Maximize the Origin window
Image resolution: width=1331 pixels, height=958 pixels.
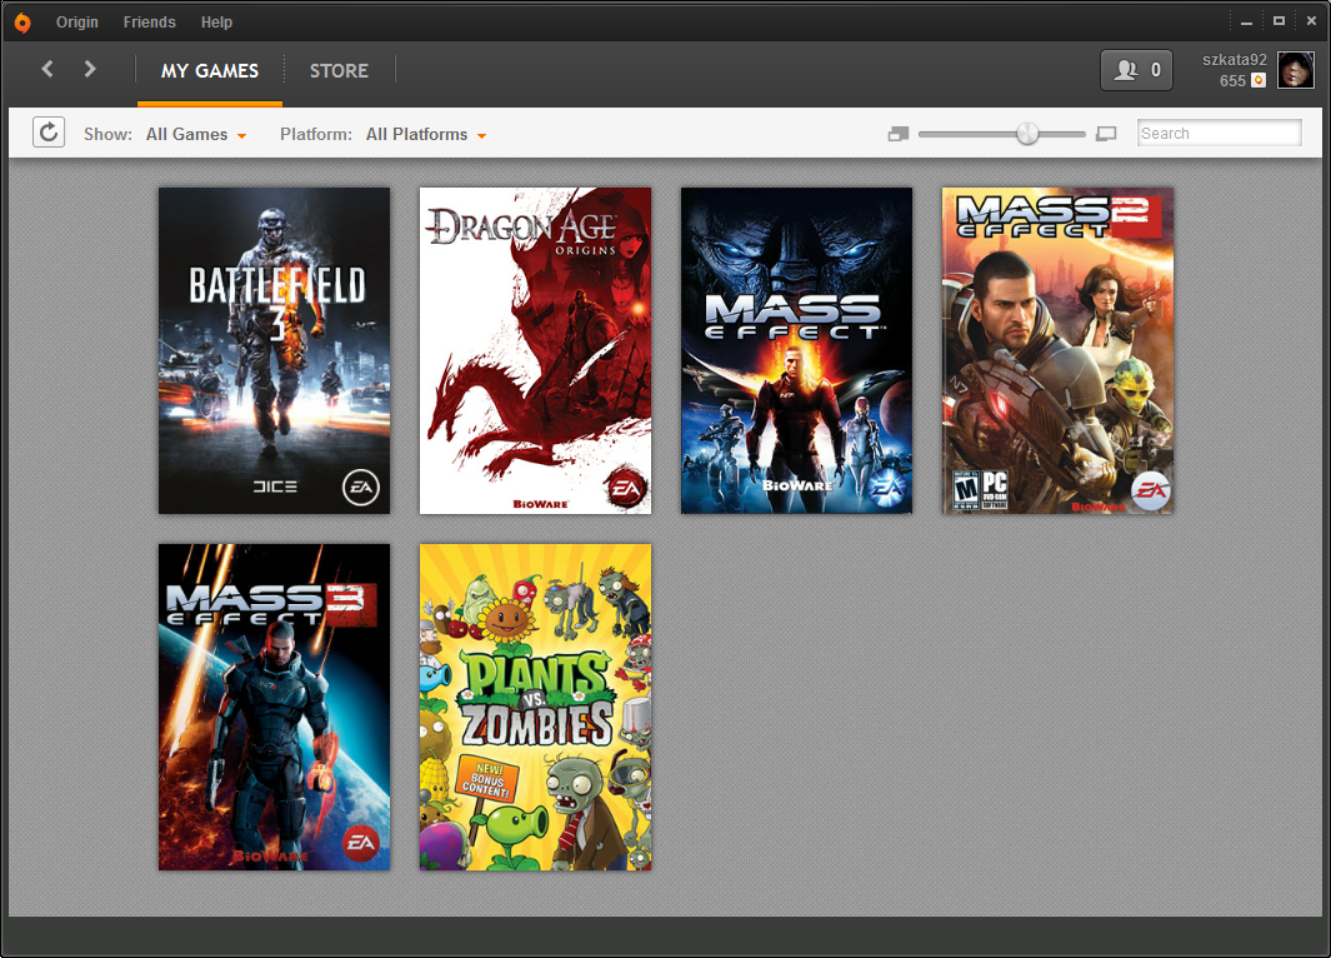pyautogui.click(x=1278, y=21)
